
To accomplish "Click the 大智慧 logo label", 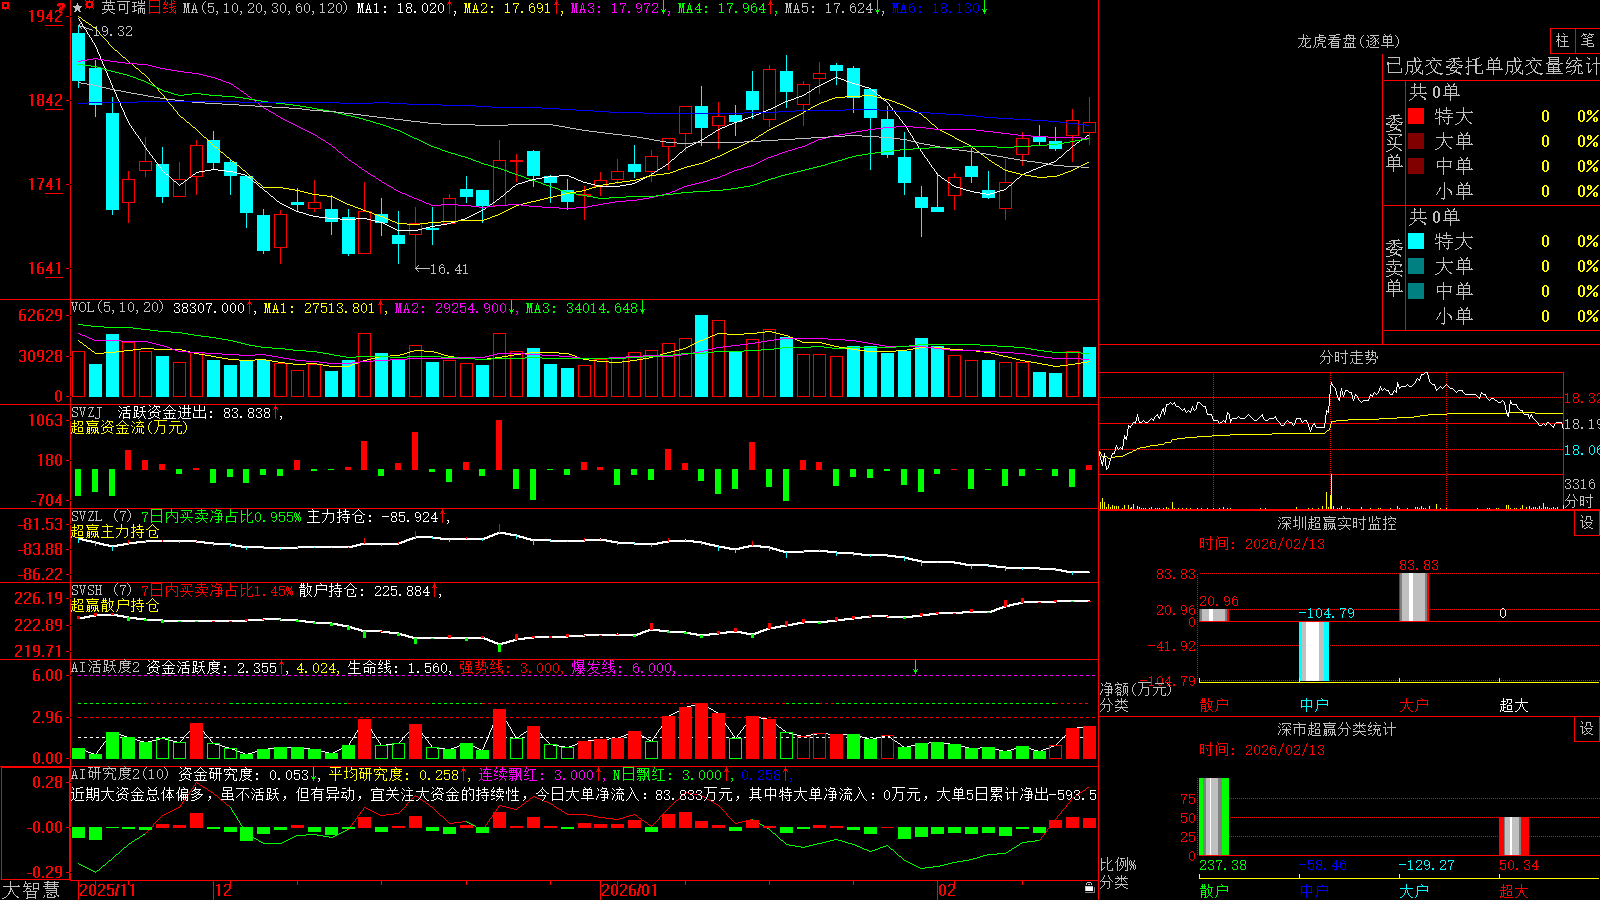I will pyautogui.click(x=32, y=890).
